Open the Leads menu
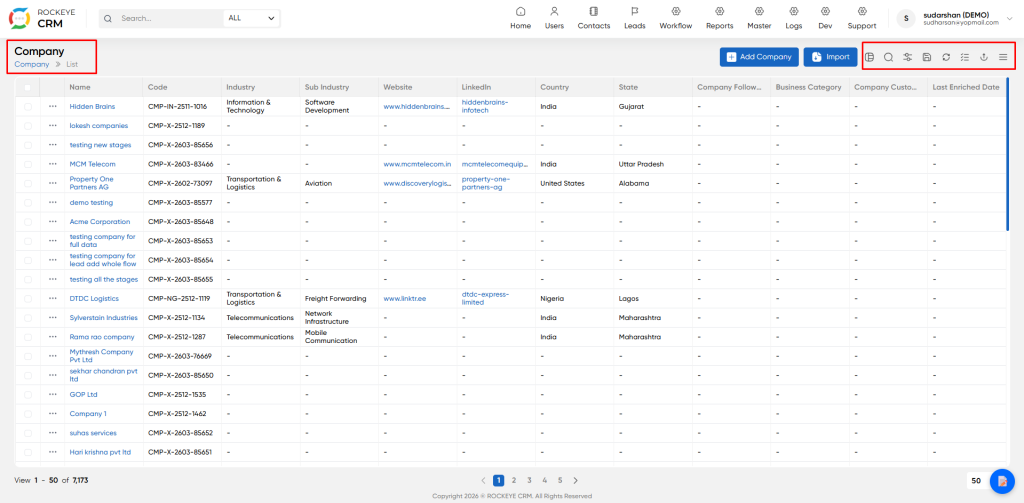Image resolution: width=1024 pixels, height=503 pixels. 635,18
